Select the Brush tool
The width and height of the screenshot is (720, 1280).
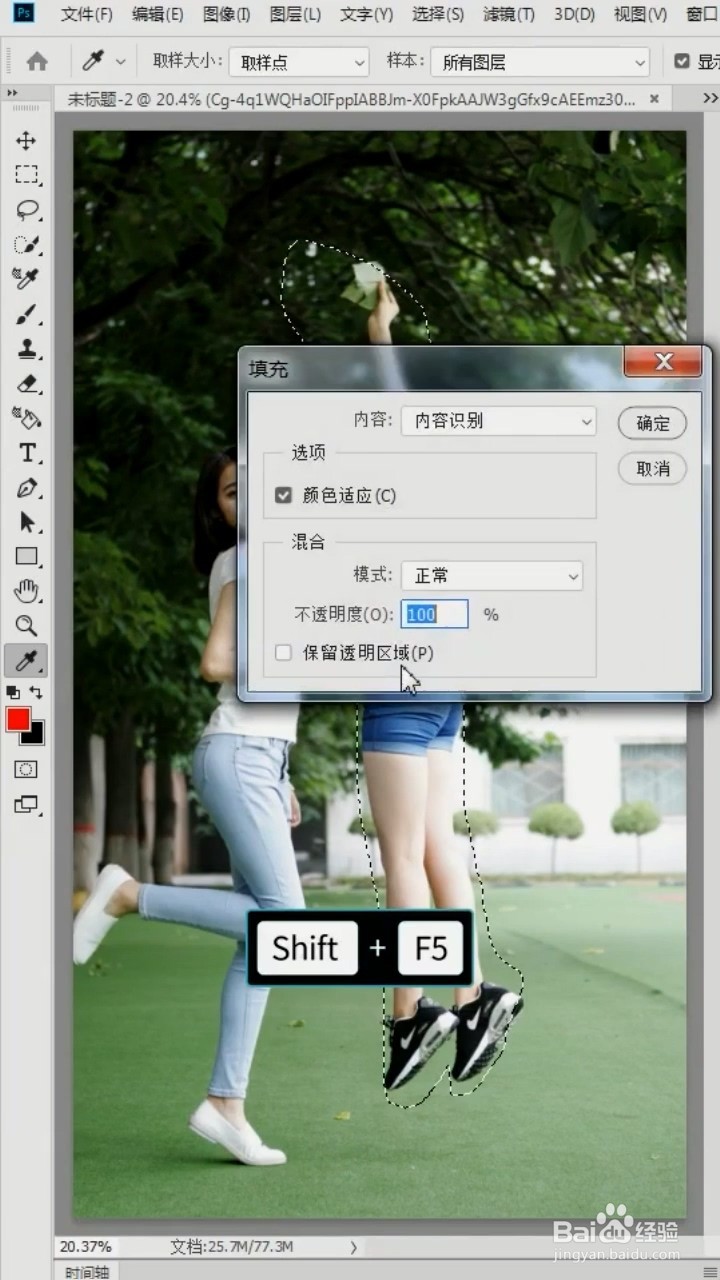coord(26,315)
